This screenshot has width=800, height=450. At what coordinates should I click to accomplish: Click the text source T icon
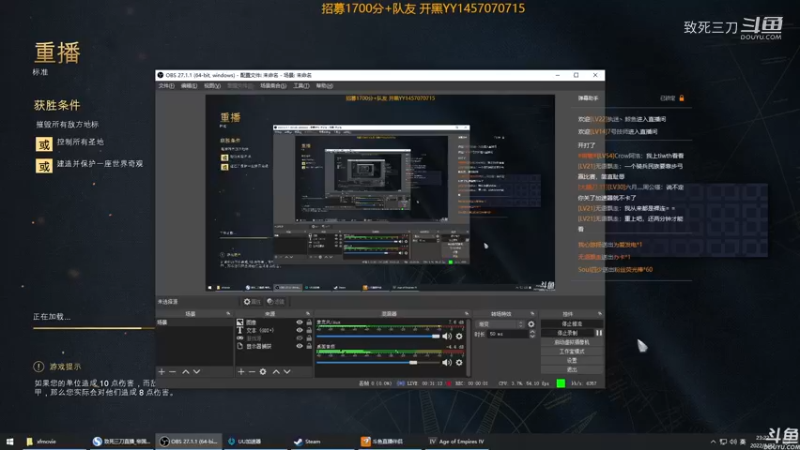coord(240,330)
